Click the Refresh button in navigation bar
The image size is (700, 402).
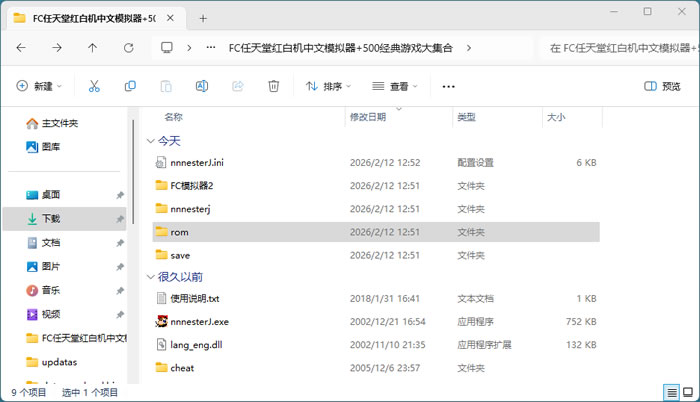tap(128, 47)
